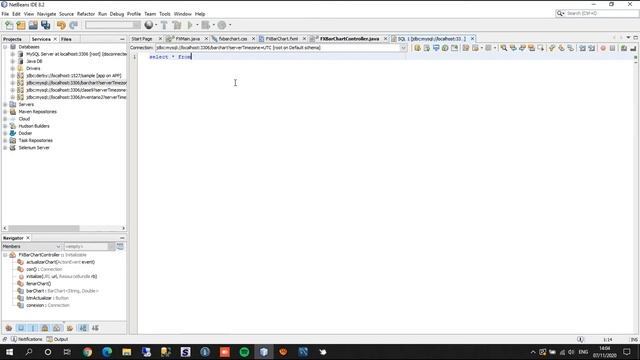Toggle Show Inherited Members in Navigator
640x360 pixels.
[x=9, y=328]
